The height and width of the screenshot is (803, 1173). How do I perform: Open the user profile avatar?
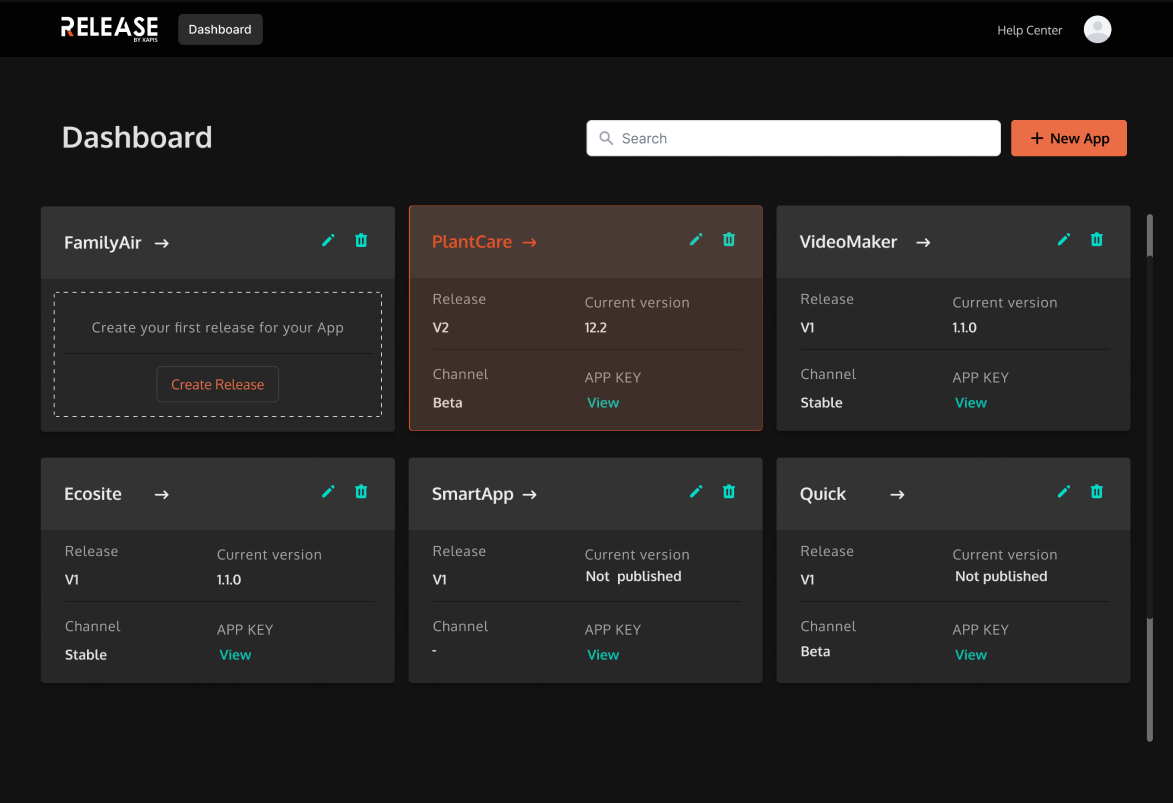coord(1097,29)
